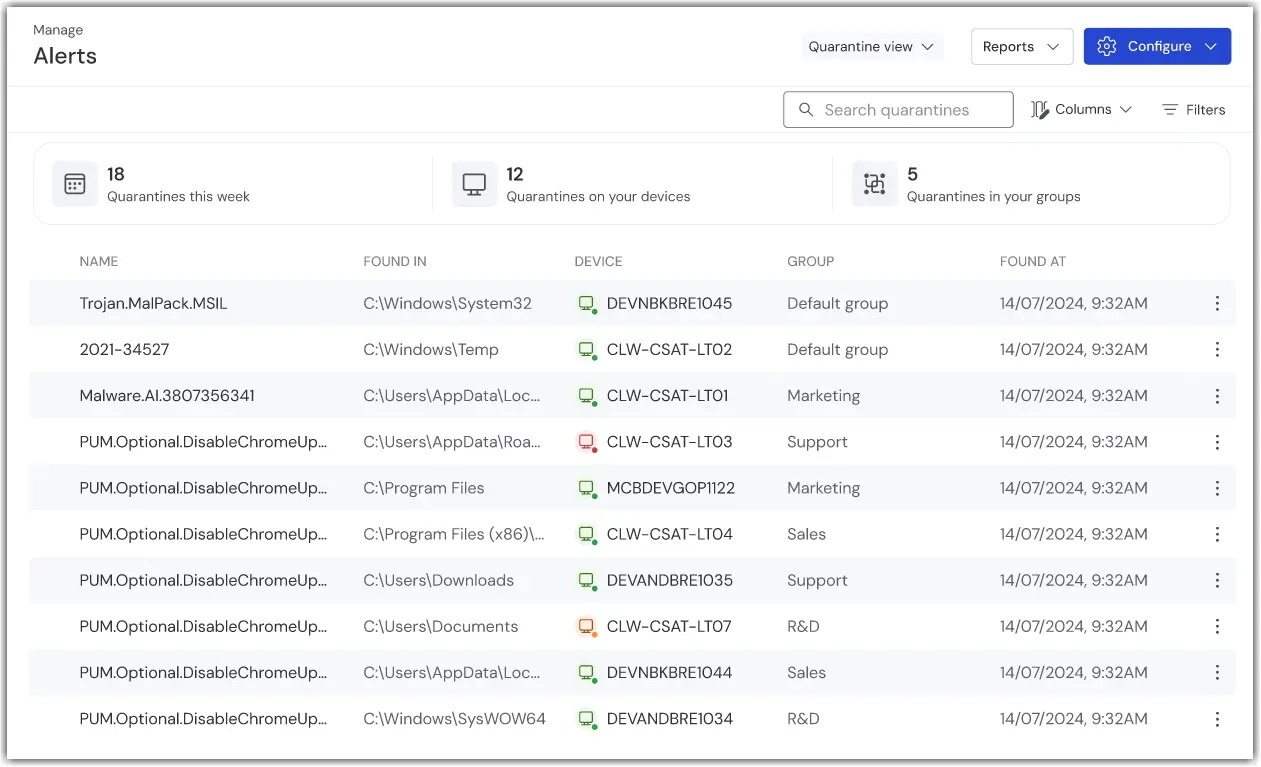The height and width of the screenshot is (767, 1261).
Task: Open kebab menu for DEVANDBRE1035 row
Action: [x=1217, y=580]
